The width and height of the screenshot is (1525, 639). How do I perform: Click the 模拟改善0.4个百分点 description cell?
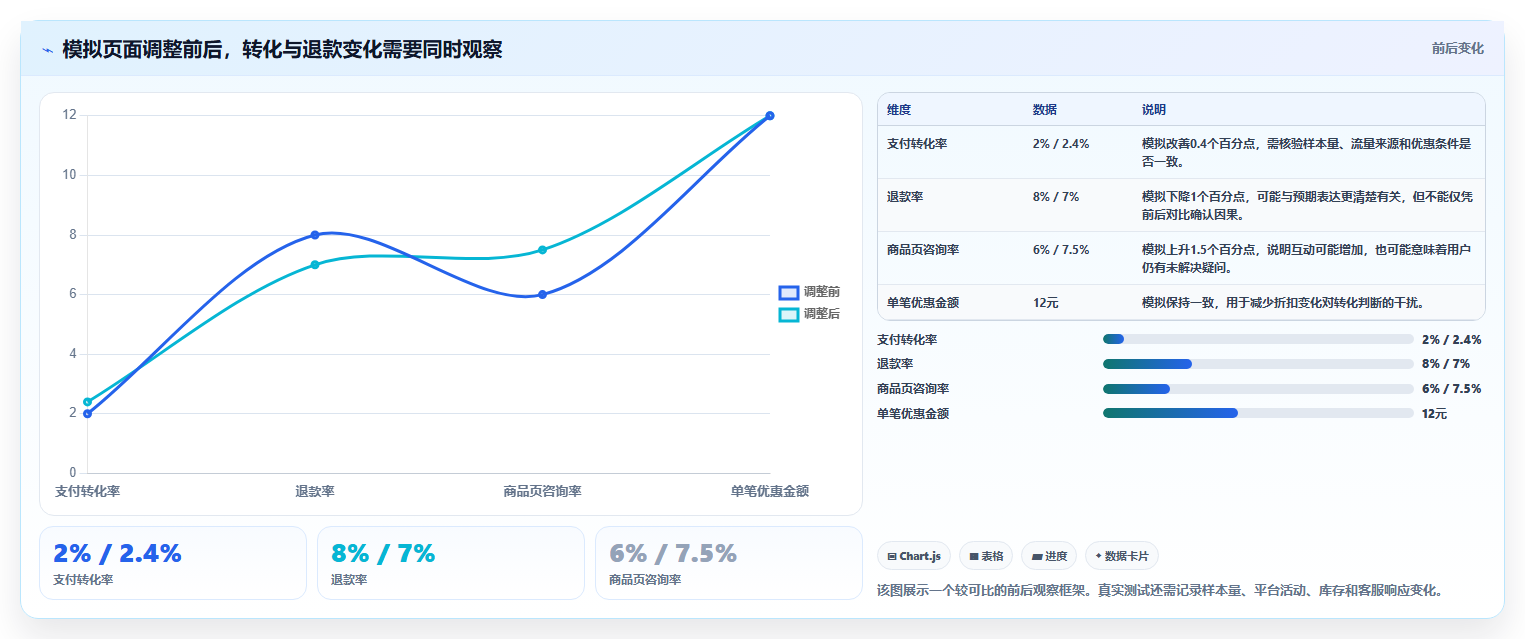[x=1307, y=152]
